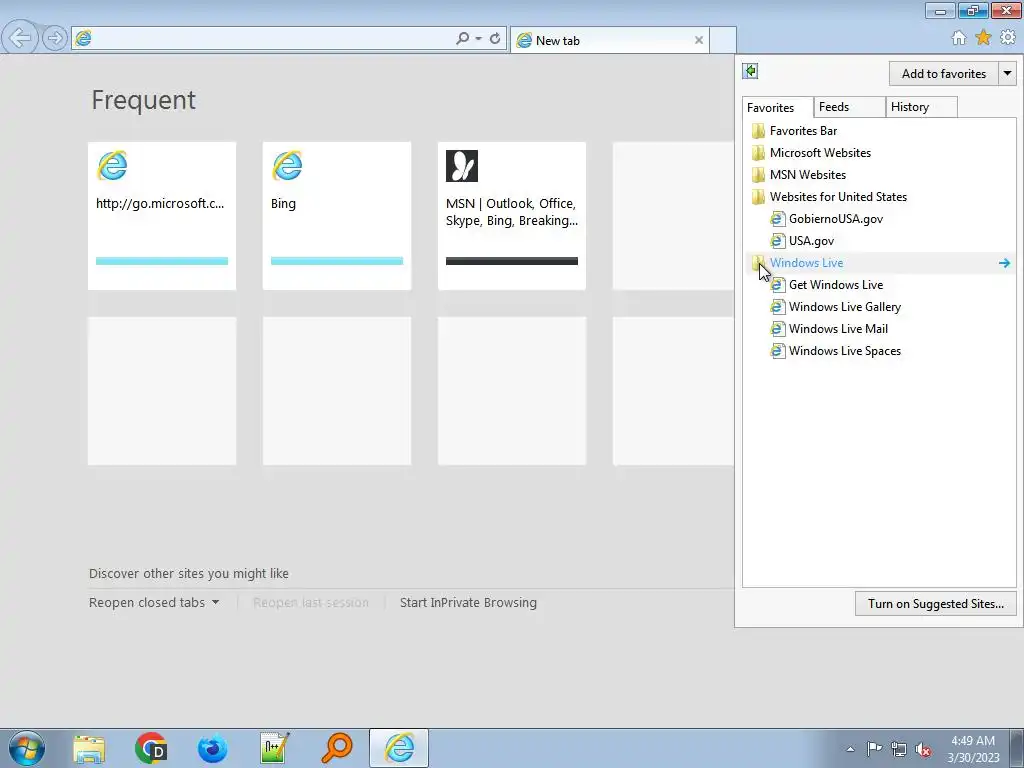This screenshot has height=768, width=1024.
Task: Show hidden system tray icons arrow
Action: (850, 749)
